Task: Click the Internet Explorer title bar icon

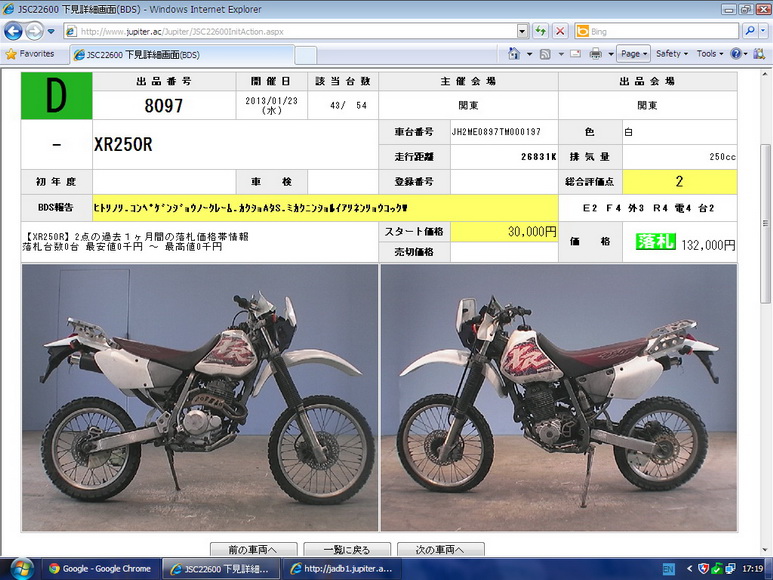Action: click(8, 9)
